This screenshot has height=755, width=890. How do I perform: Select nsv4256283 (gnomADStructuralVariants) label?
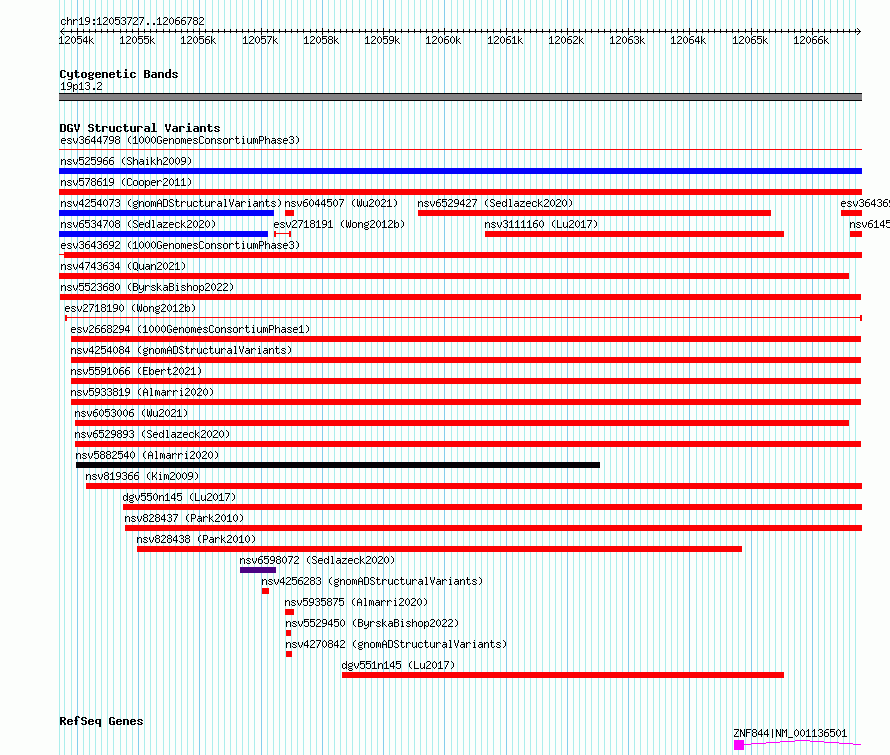[372, 581]
